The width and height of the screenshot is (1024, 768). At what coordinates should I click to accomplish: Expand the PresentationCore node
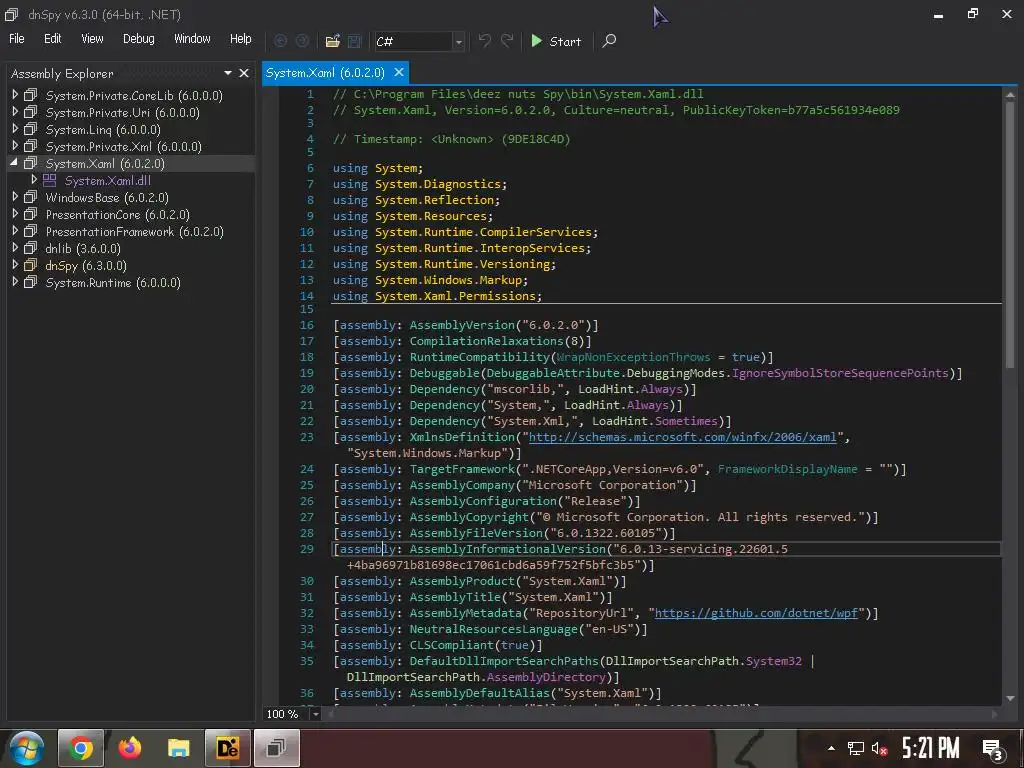tap(15, 214)
